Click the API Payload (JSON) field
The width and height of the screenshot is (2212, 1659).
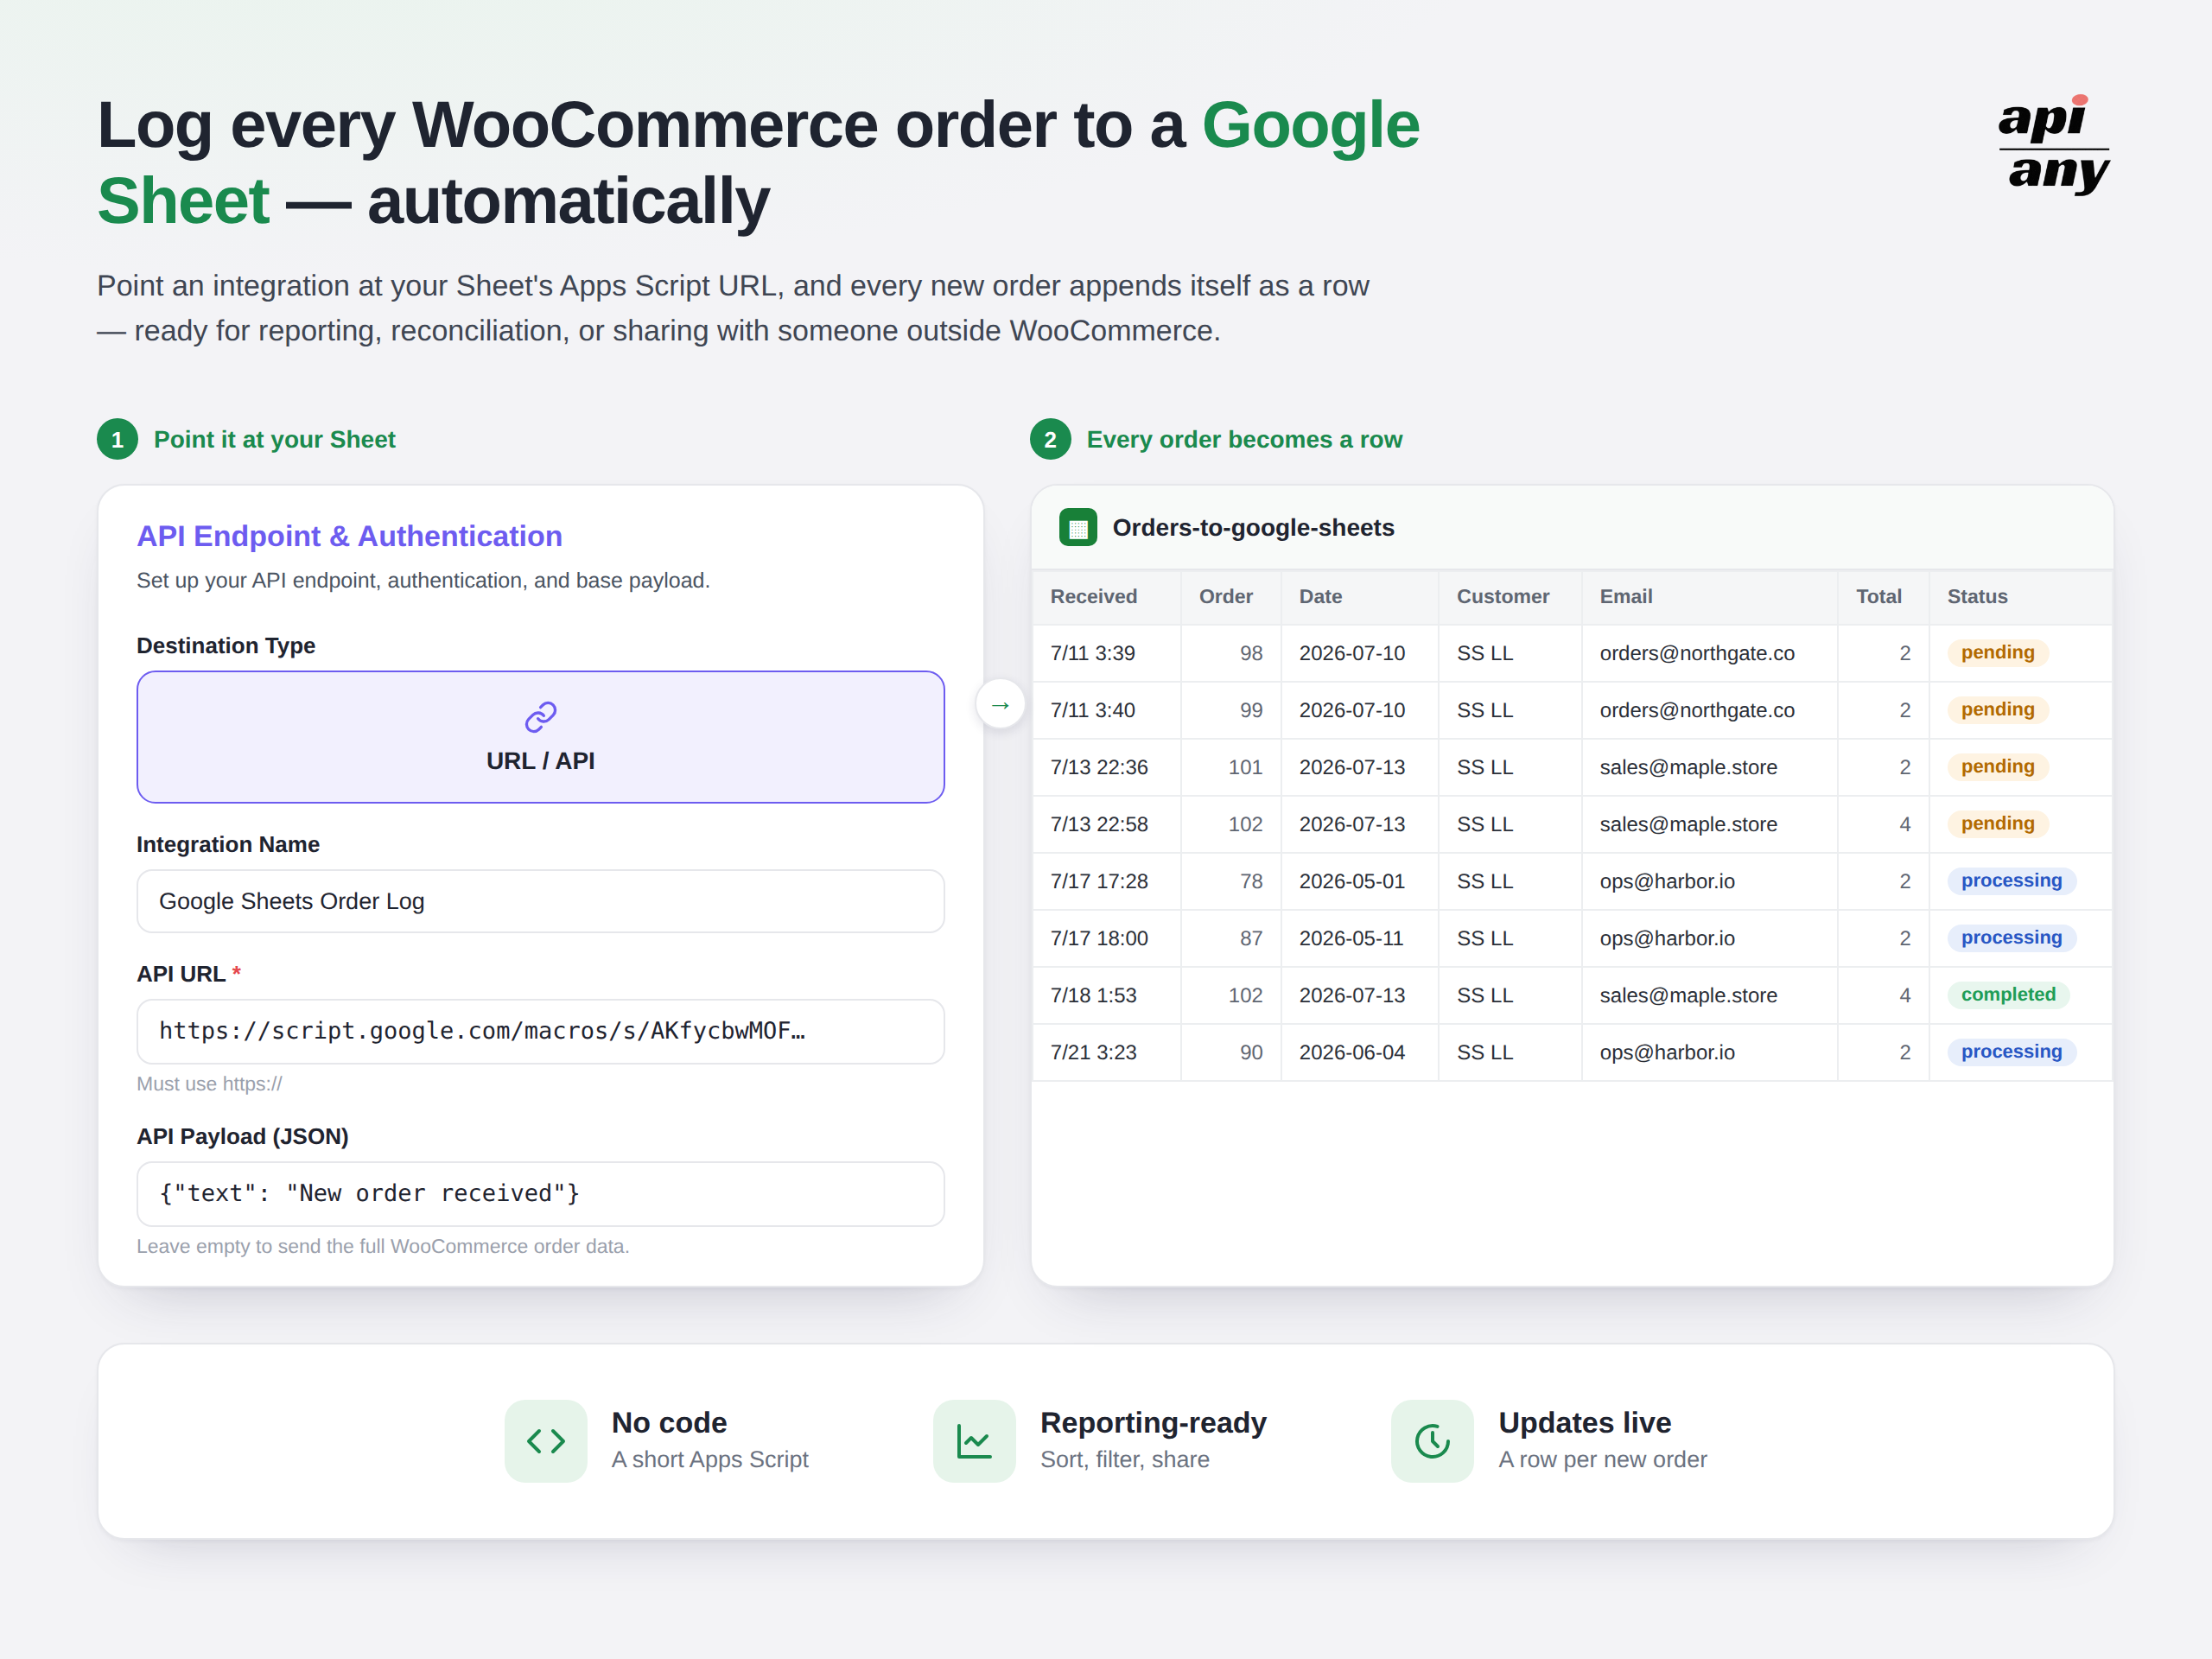point(540,1193)
